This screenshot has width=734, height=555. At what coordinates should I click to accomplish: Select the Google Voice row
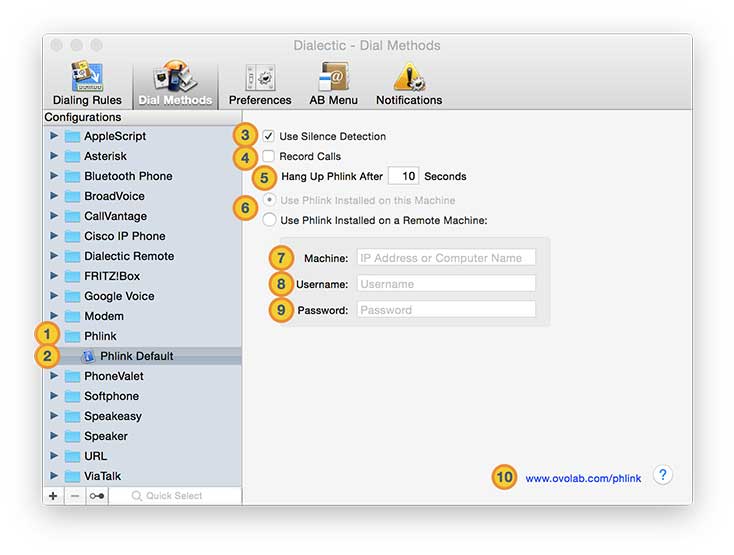(x=142, y=296)
